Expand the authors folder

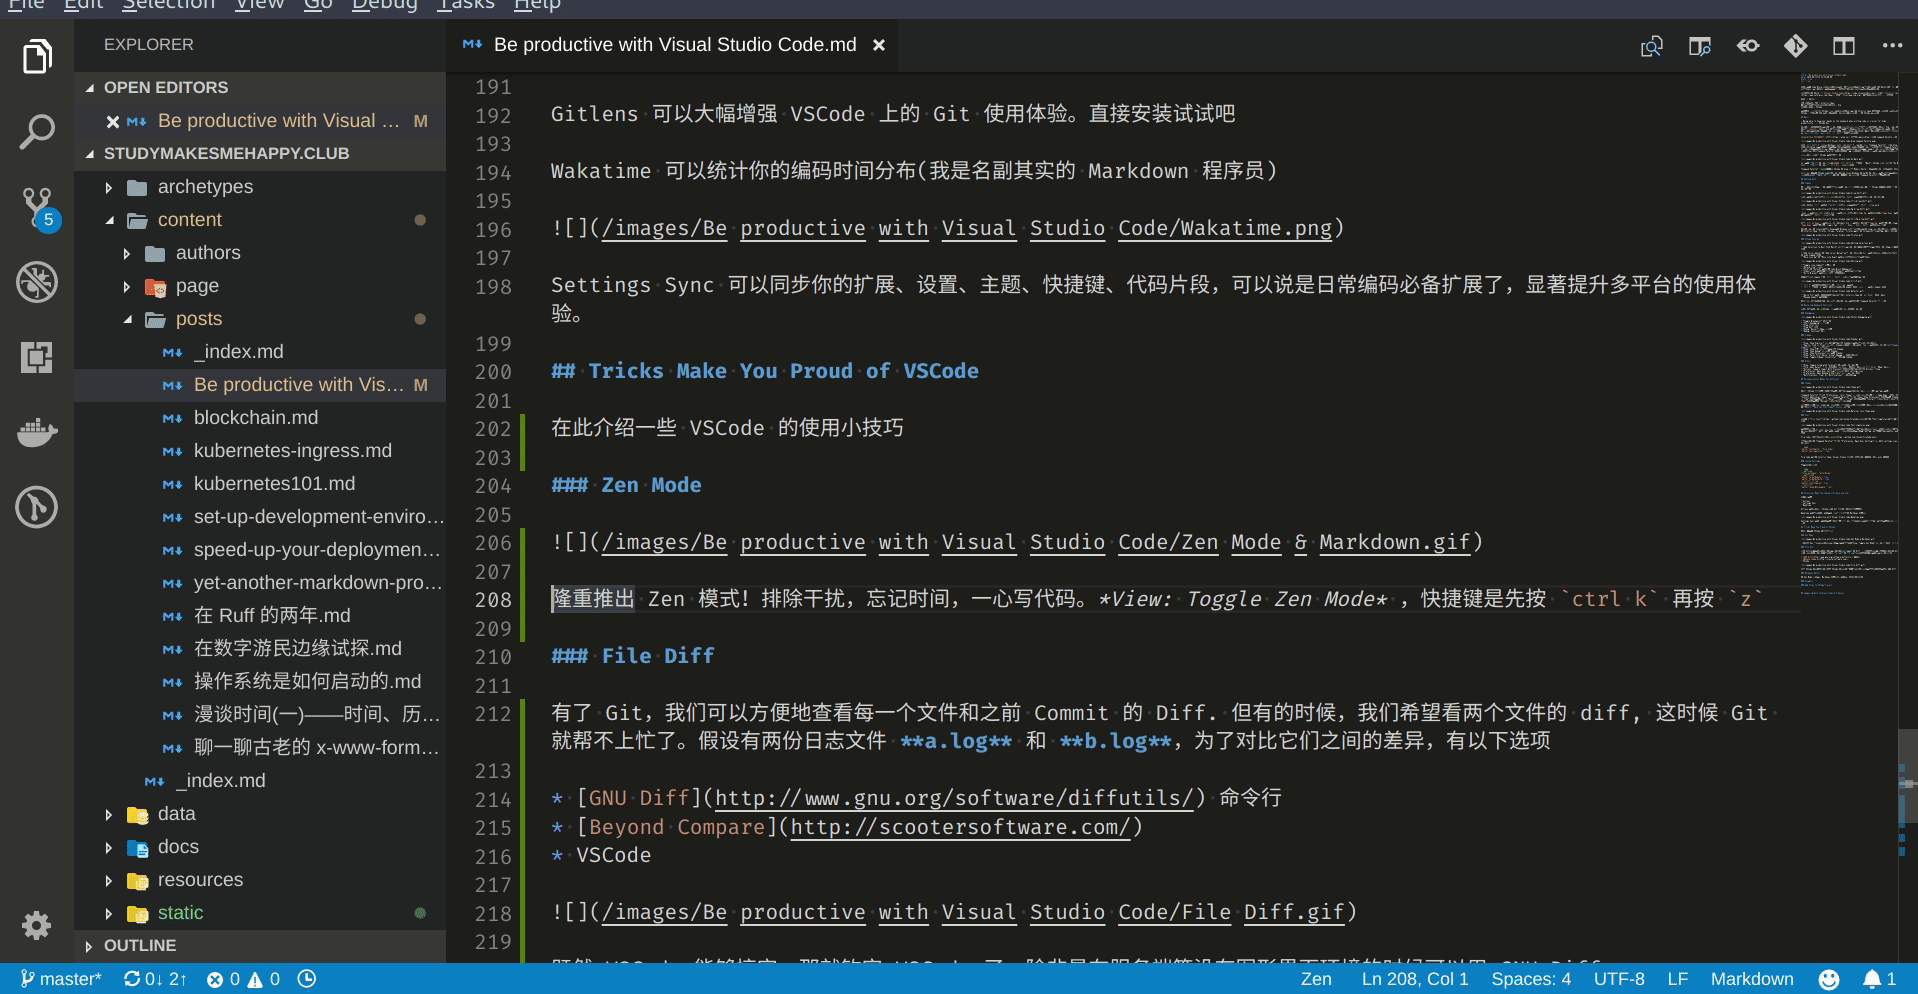[x=260, y=253]
